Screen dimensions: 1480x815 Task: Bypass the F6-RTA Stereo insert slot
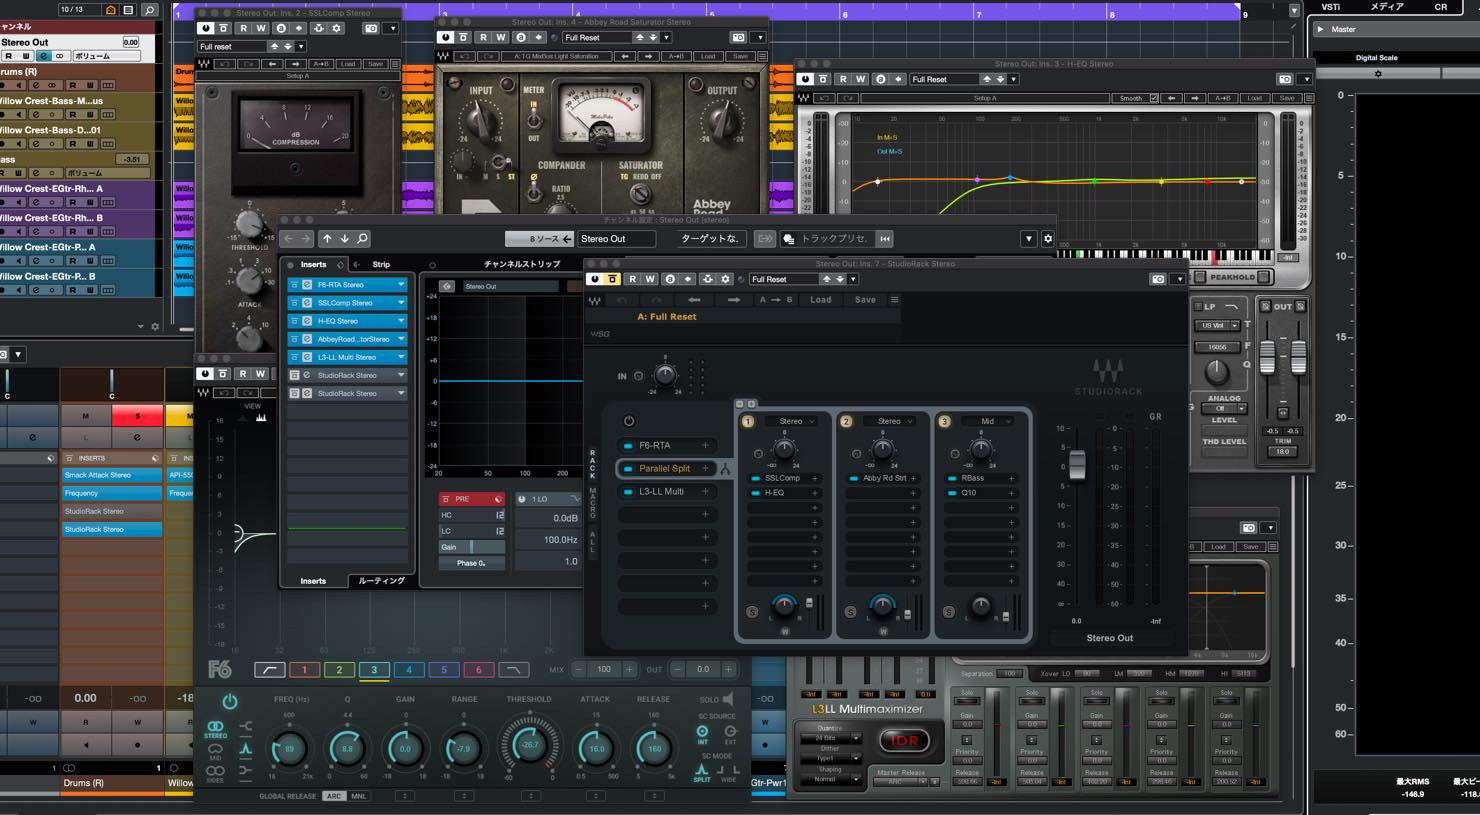(295, 285)
